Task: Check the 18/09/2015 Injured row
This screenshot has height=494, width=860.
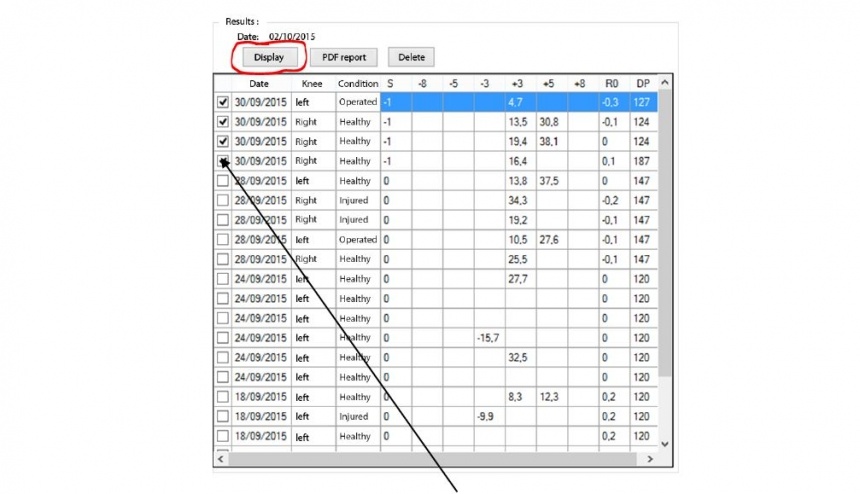Action: click(222, 417)
